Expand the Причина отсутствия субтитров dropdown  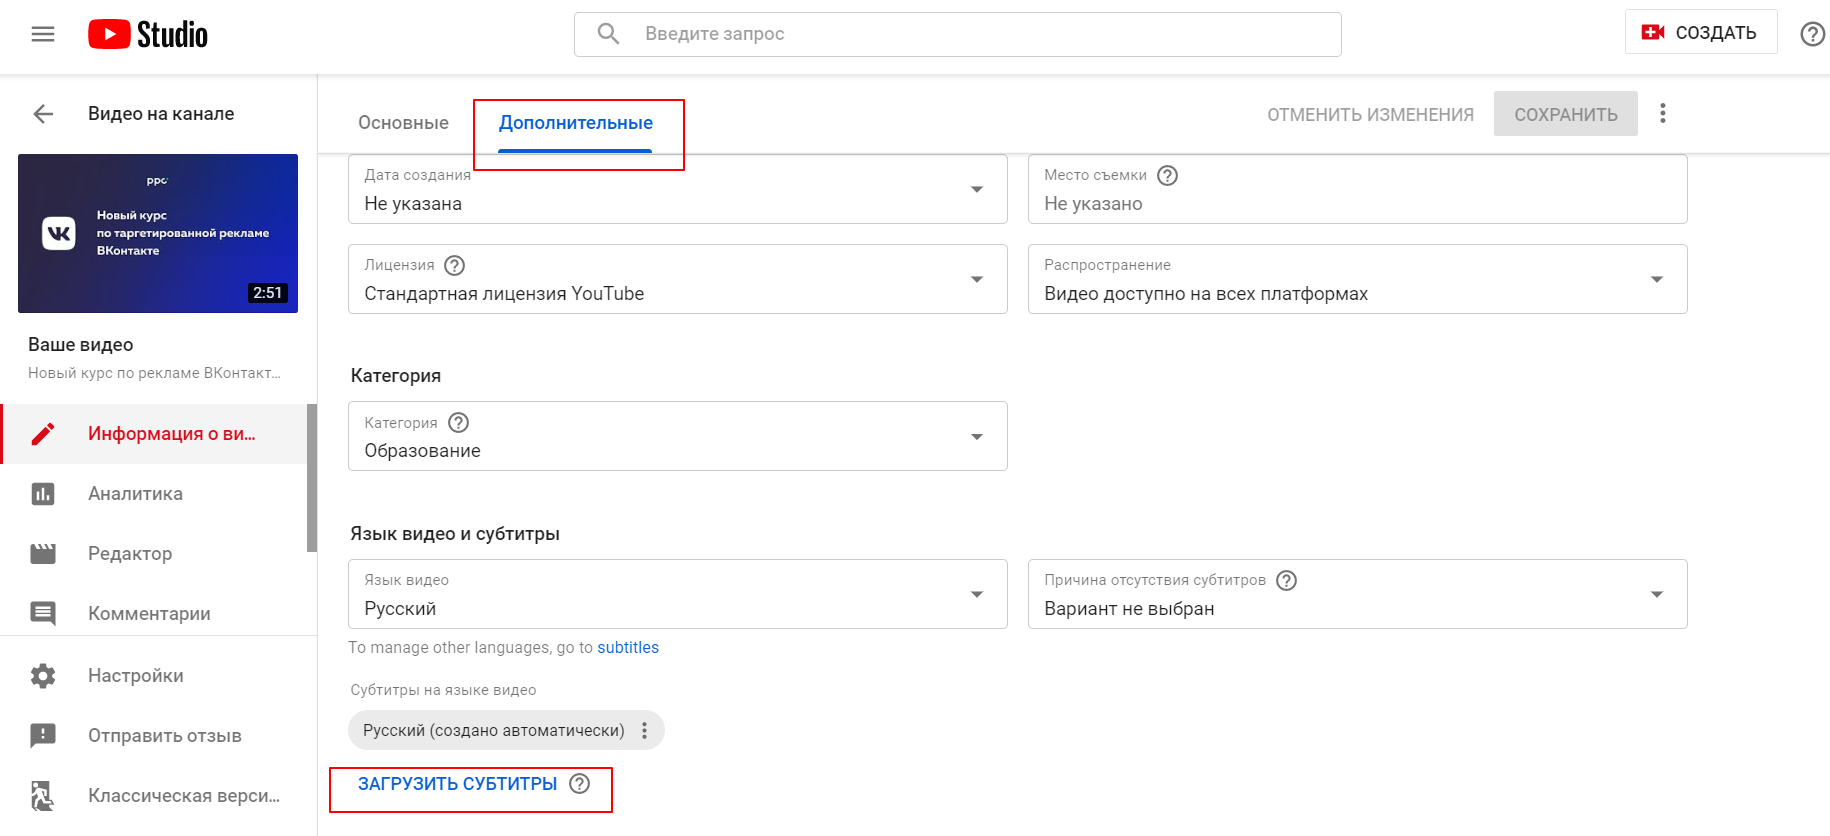(1657, 594)
